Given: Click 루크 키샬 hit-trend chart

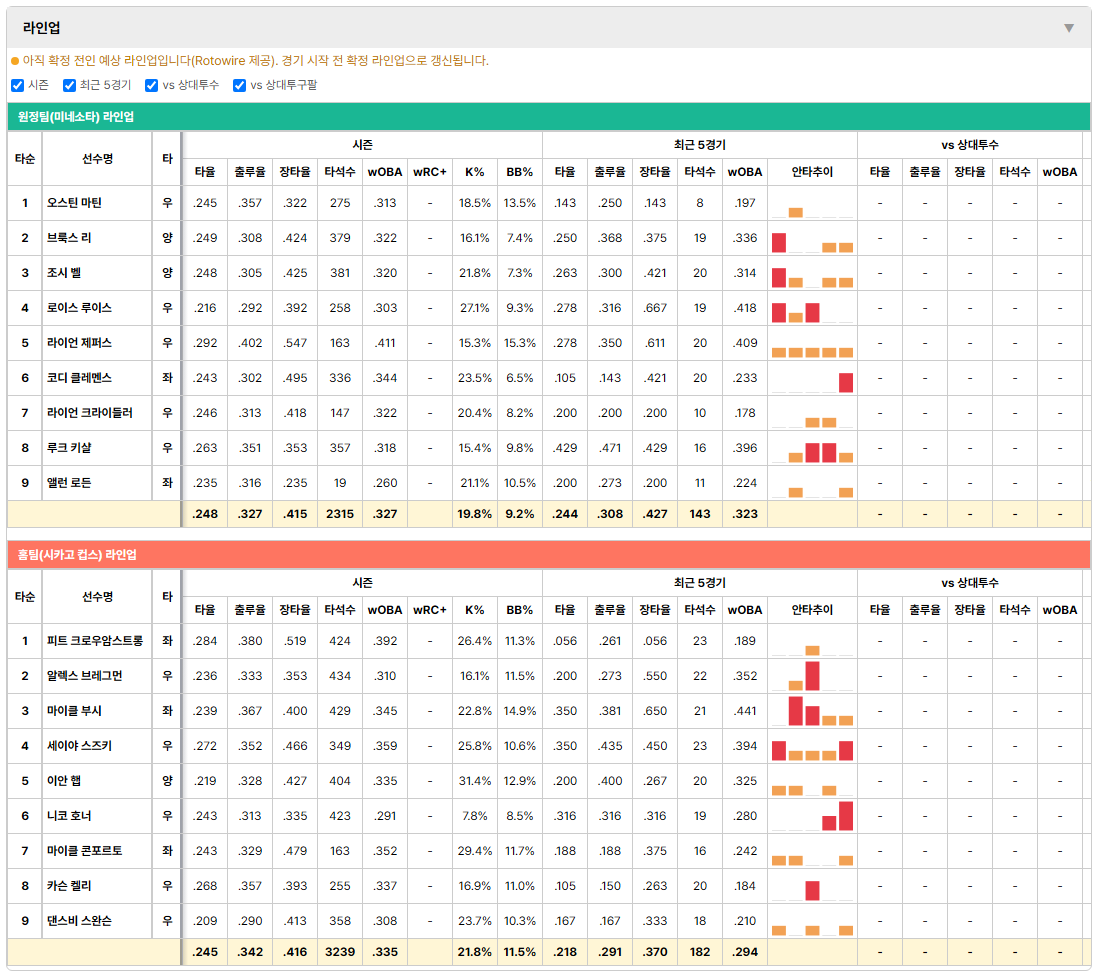Looking at the screenshot, I should (x=812, y=449).
